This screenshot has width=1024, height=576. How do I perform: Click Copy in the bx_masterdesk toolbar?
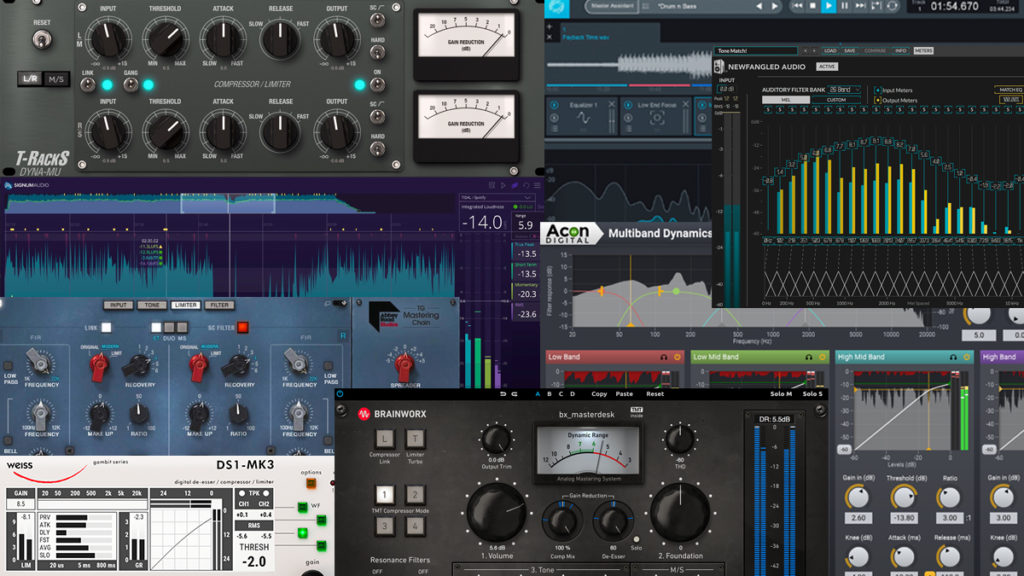click(599, 394)
